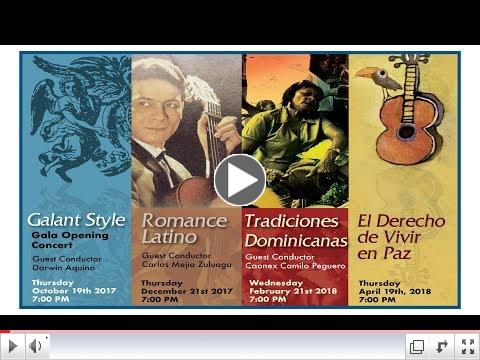Click the Tradiciones Dominicanas title
This screenshot has height=360, width=480.
296,231
